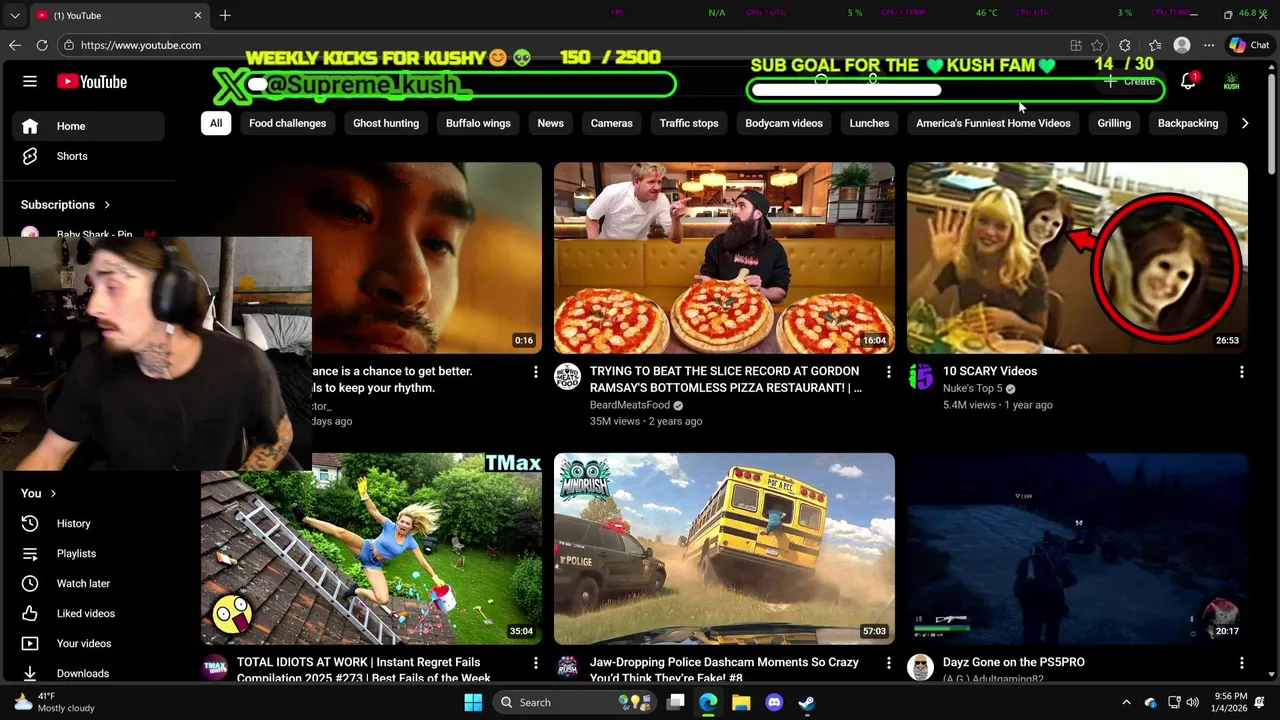1280x720 pixels.
Task: Click the browser address bar URL
Action: (140, 45)
